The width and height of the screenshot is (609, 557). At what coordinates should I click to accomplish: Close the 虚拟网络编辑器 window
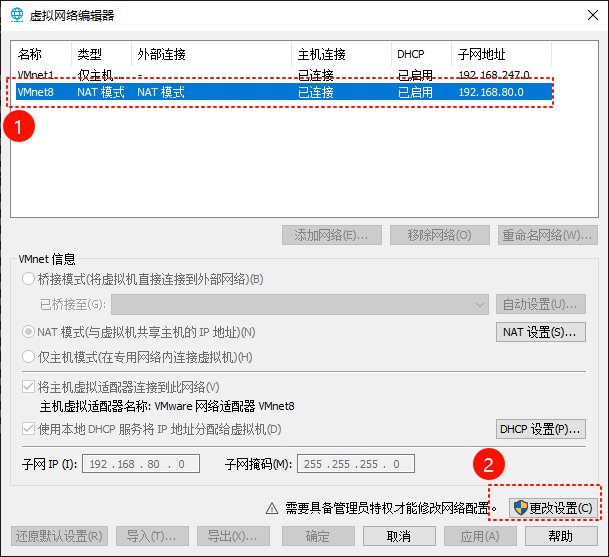click(593, 15)
